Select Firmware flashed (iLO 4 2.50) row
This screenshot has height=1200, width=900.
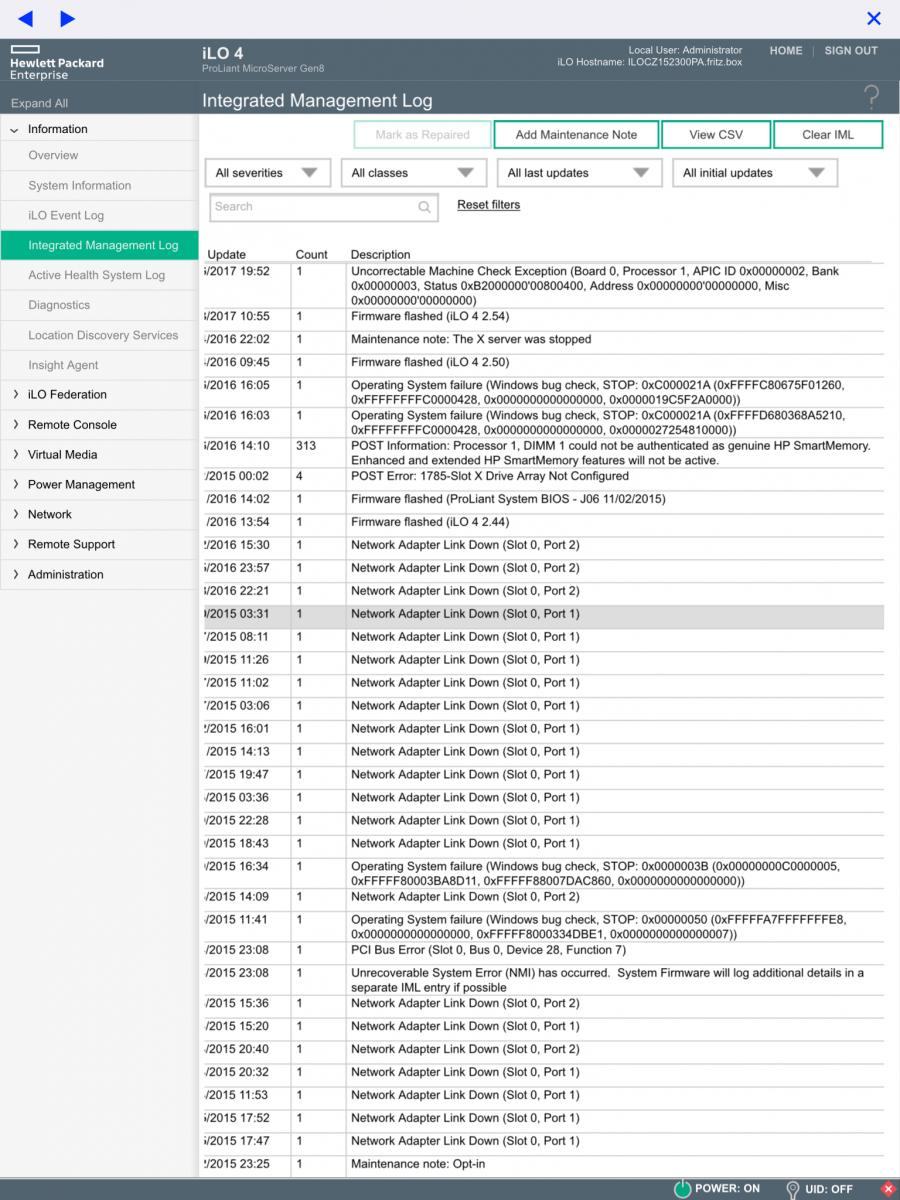pyautogui.click(x=543, y=363)
